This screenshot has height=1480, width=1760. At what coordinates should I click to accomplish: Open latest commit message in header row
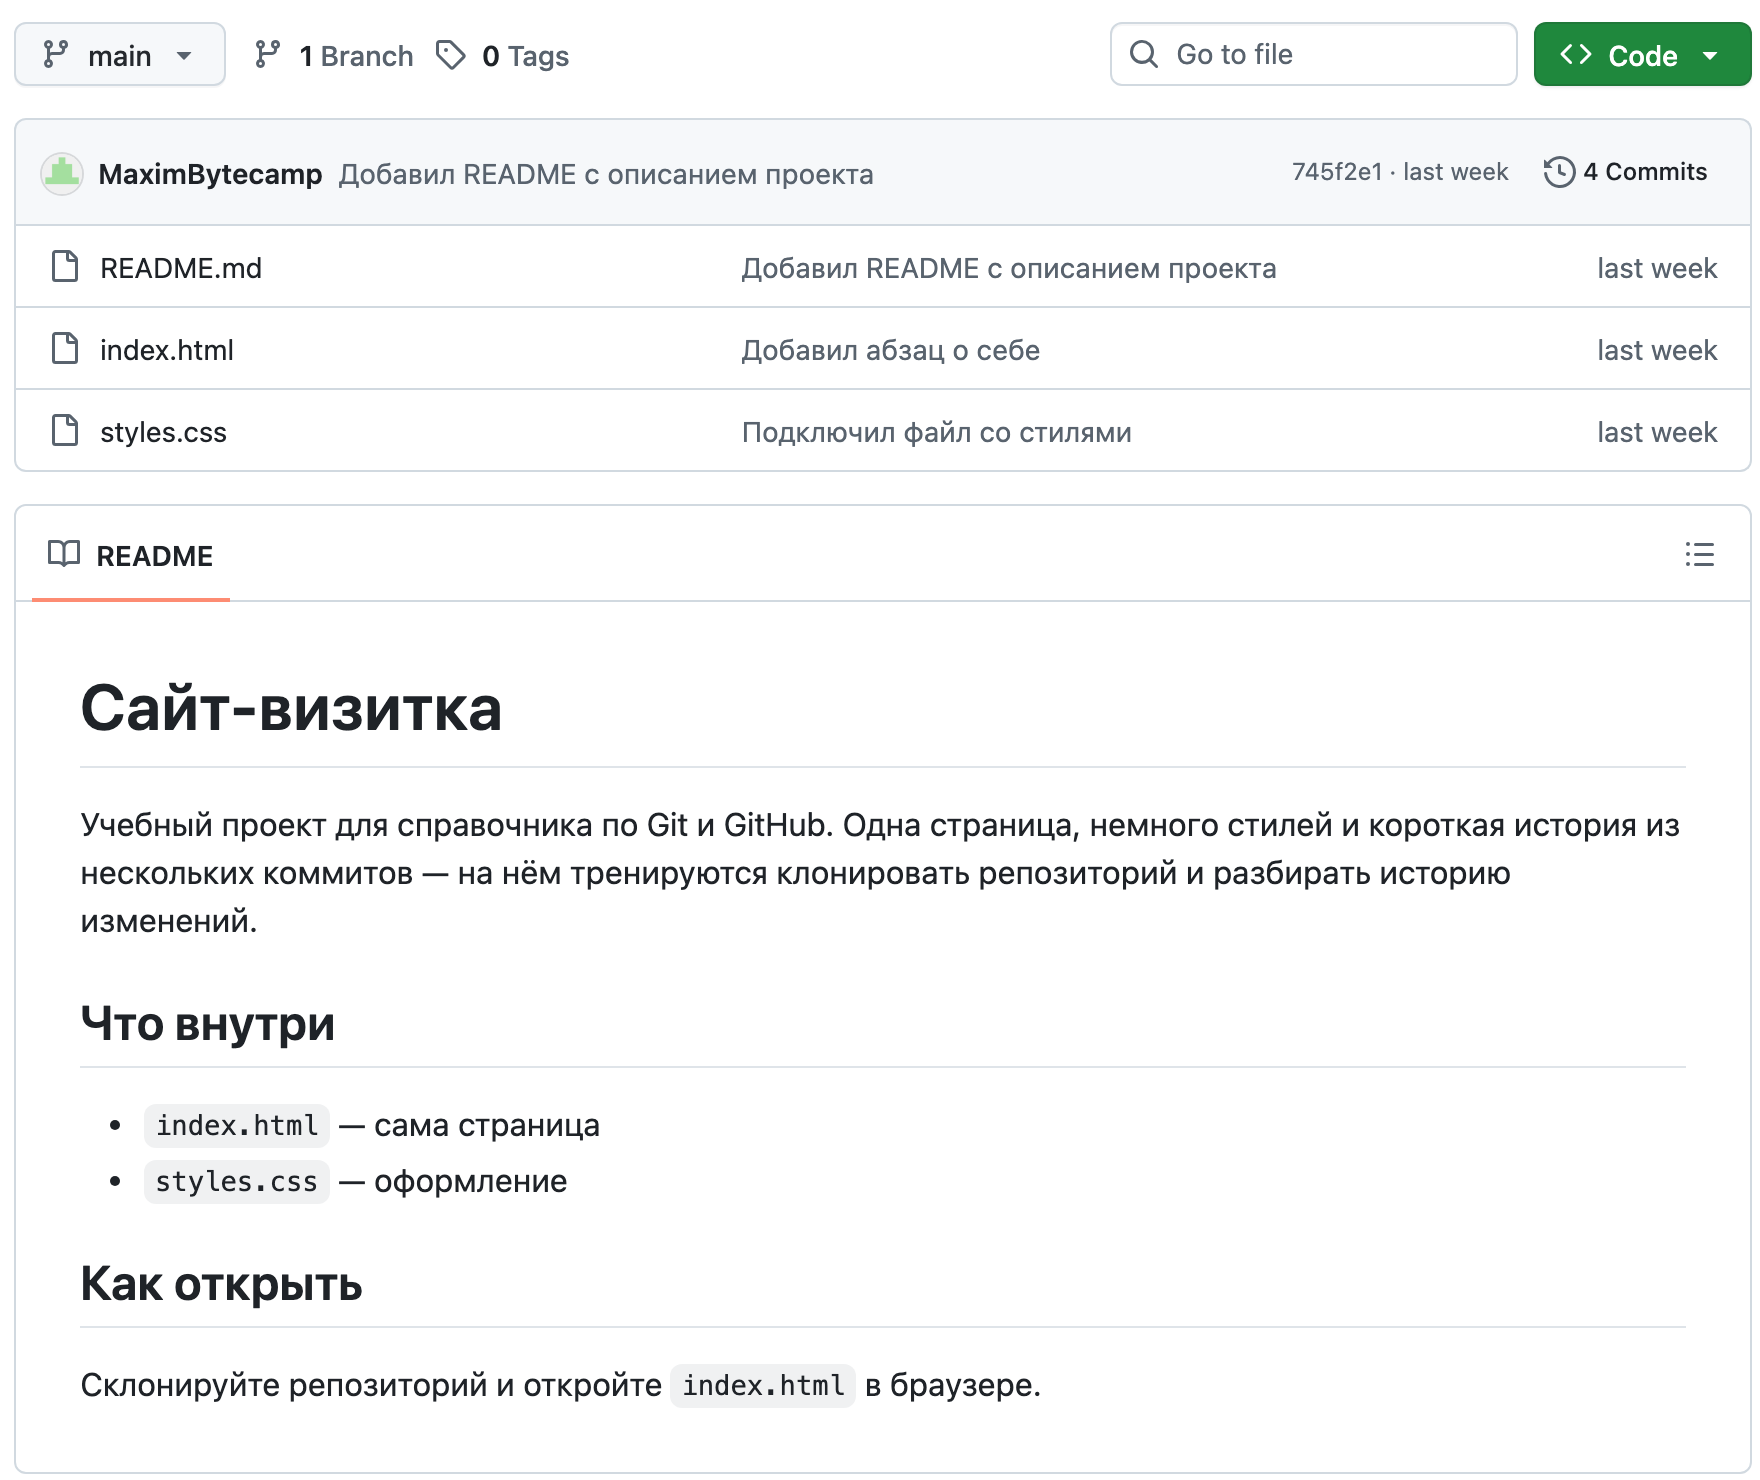coord(606,174)
